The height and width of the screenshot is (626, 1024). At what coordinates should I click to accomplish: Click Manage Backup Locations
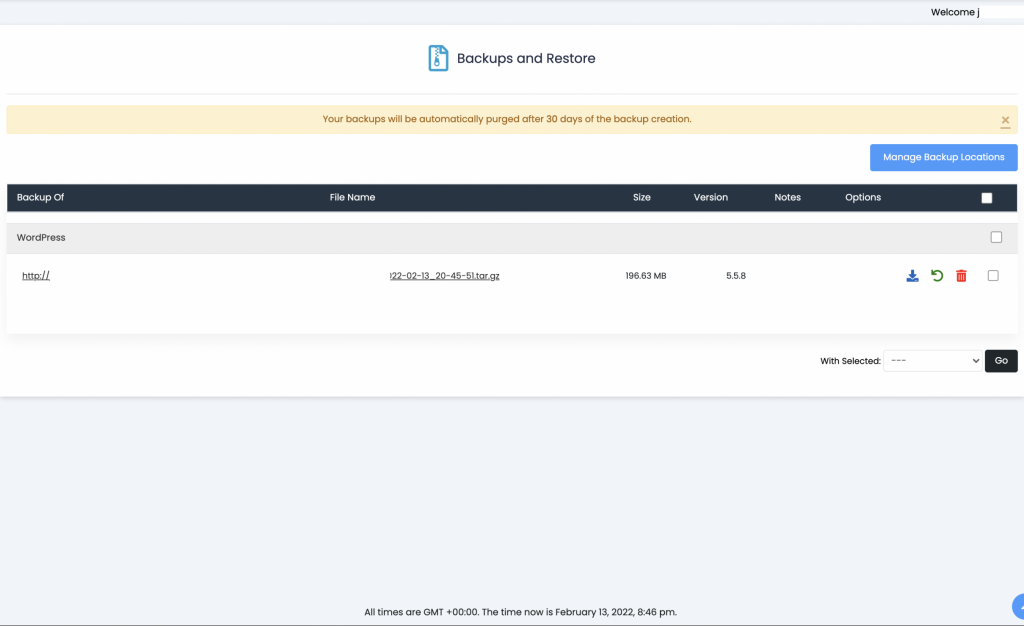(943, 157)
